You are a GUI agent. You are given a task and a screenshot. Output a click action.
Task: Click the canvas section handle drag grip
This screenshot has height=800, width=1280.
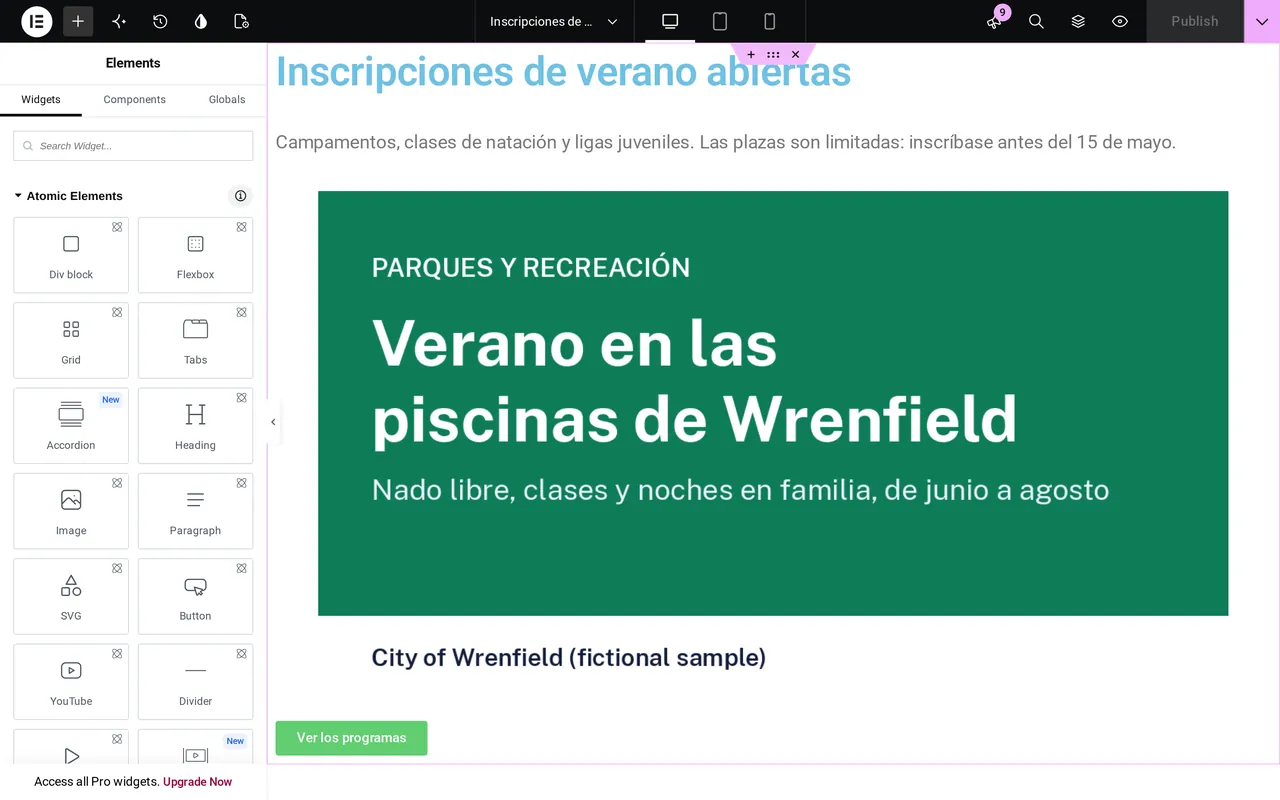[773, 55]
